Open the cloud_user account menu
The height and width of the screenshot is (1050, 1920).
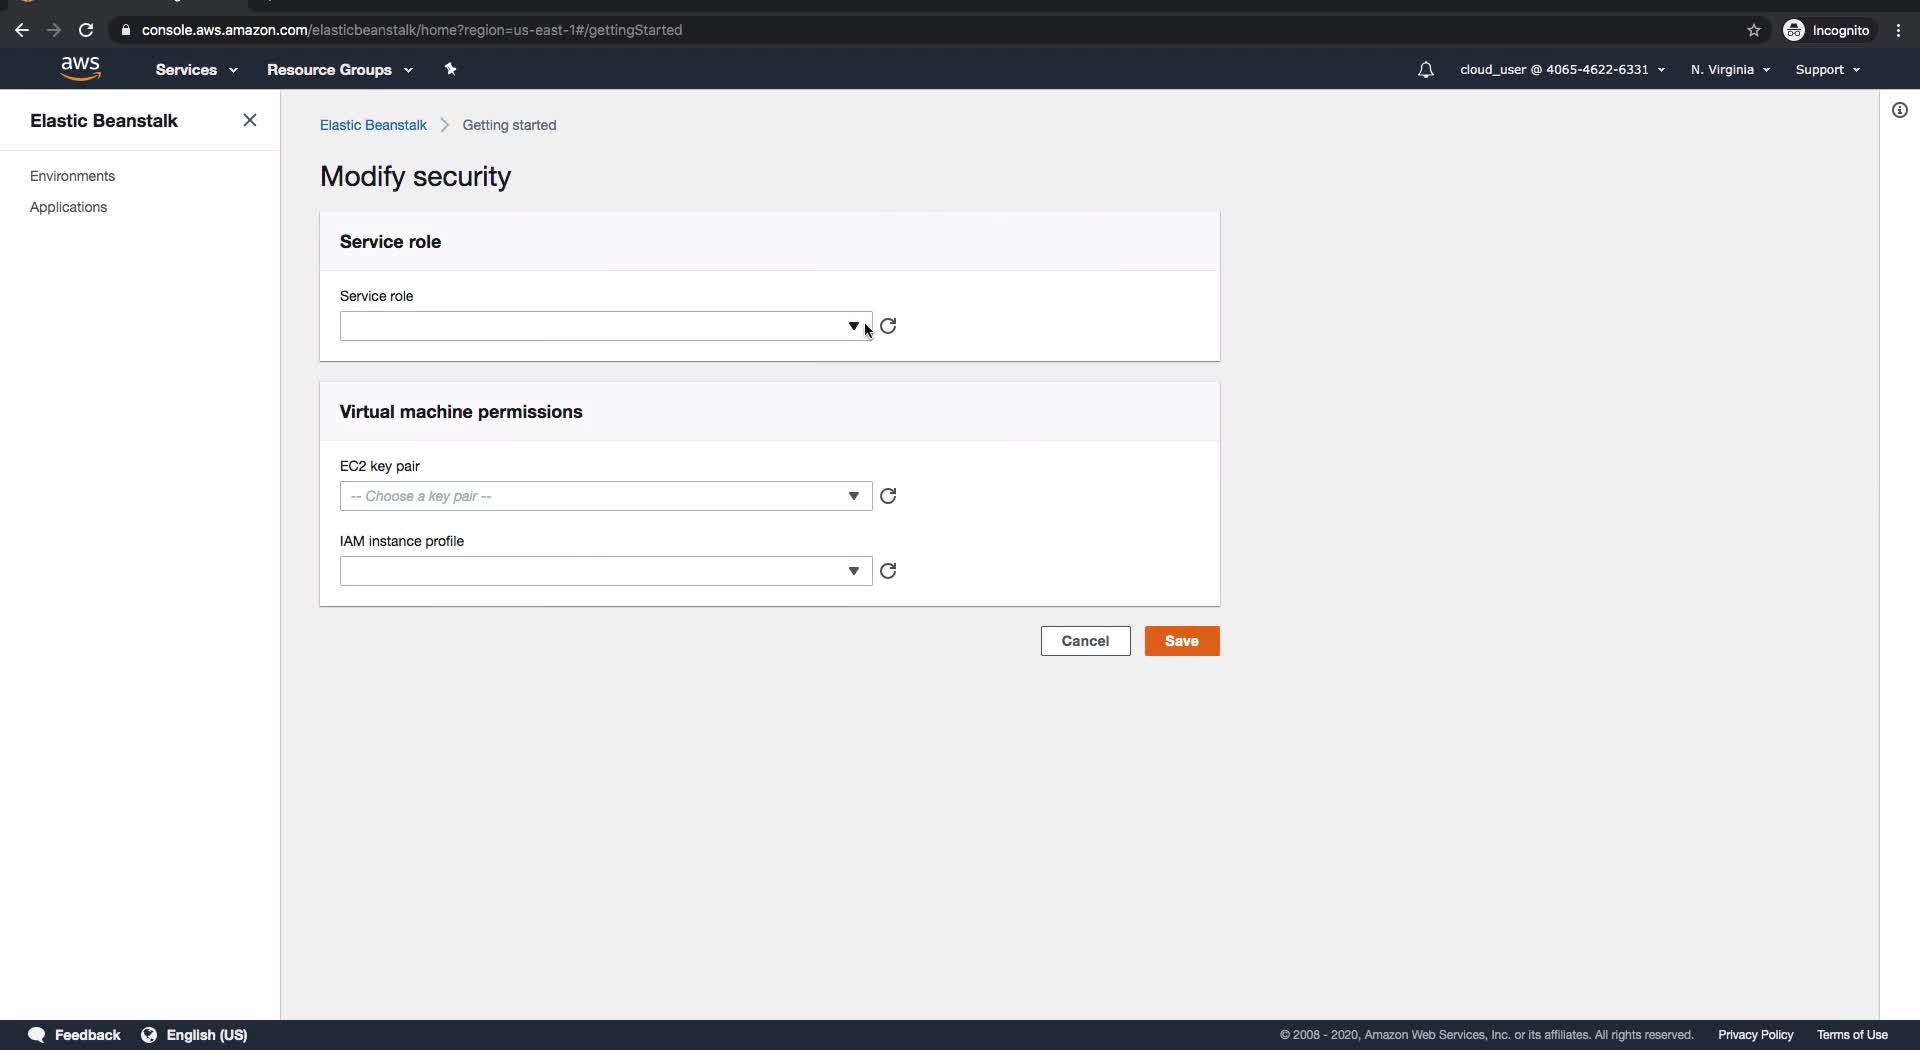(1562, 70)
